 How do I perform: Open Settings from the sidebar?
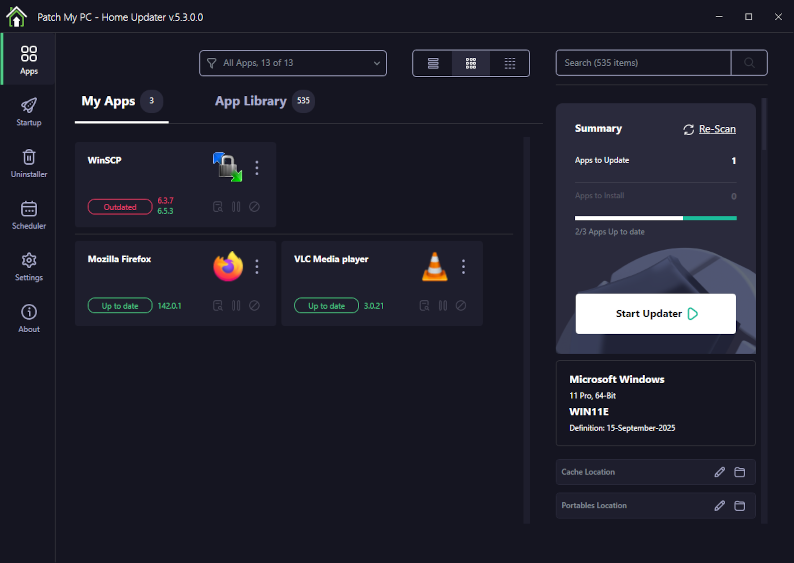[x=29, y=266]
